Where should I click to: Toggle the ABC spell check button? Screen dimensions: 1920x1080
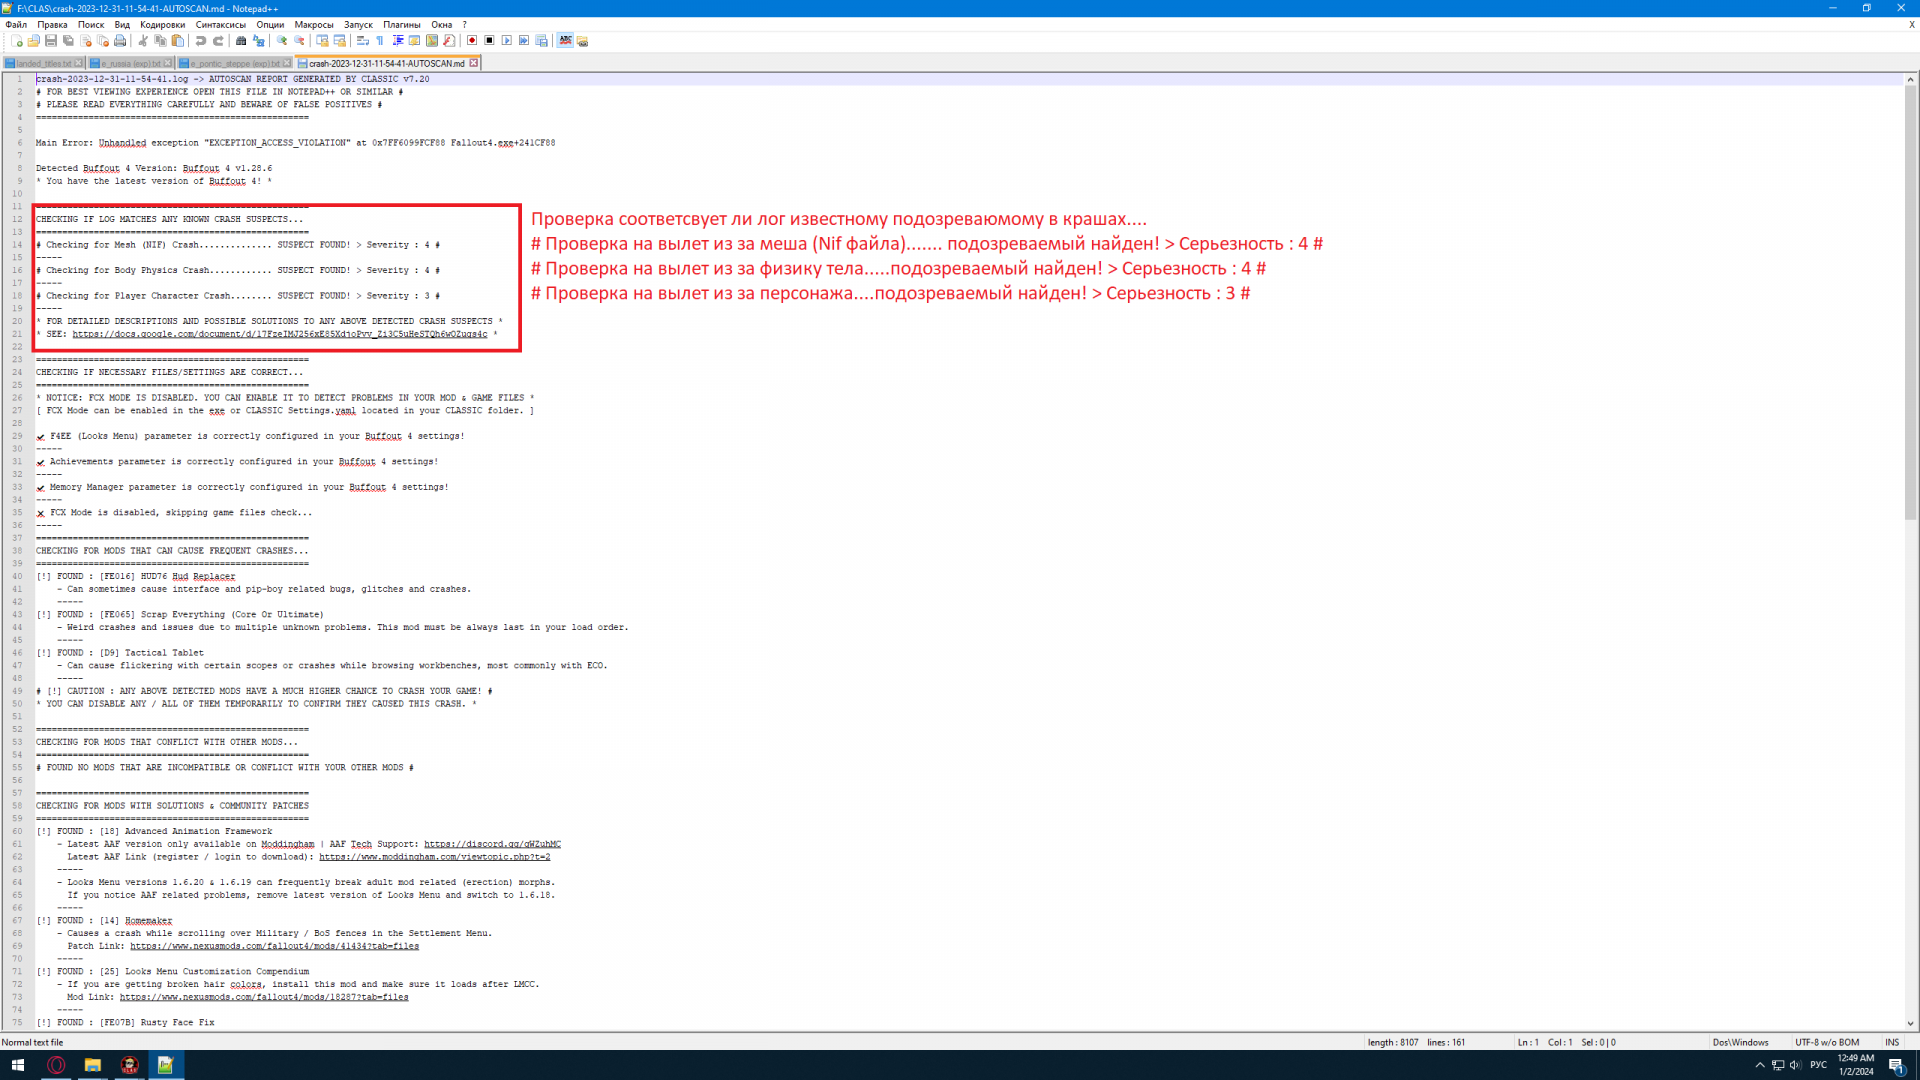coord(566,41)
